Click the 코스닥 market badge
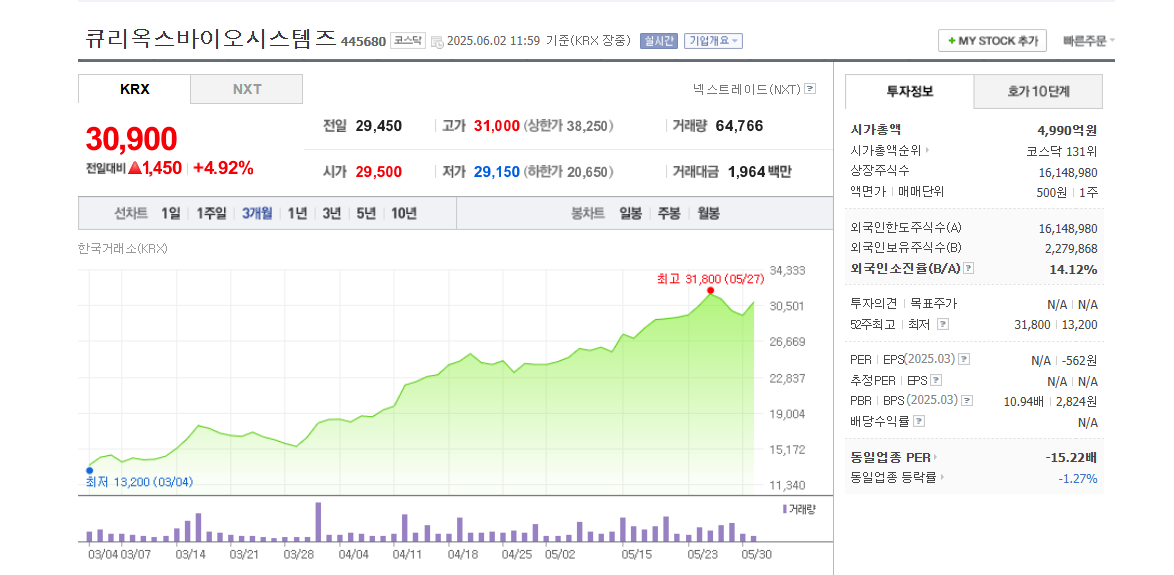Viewport: 1174px width, 575px height. tap(408, 40)
